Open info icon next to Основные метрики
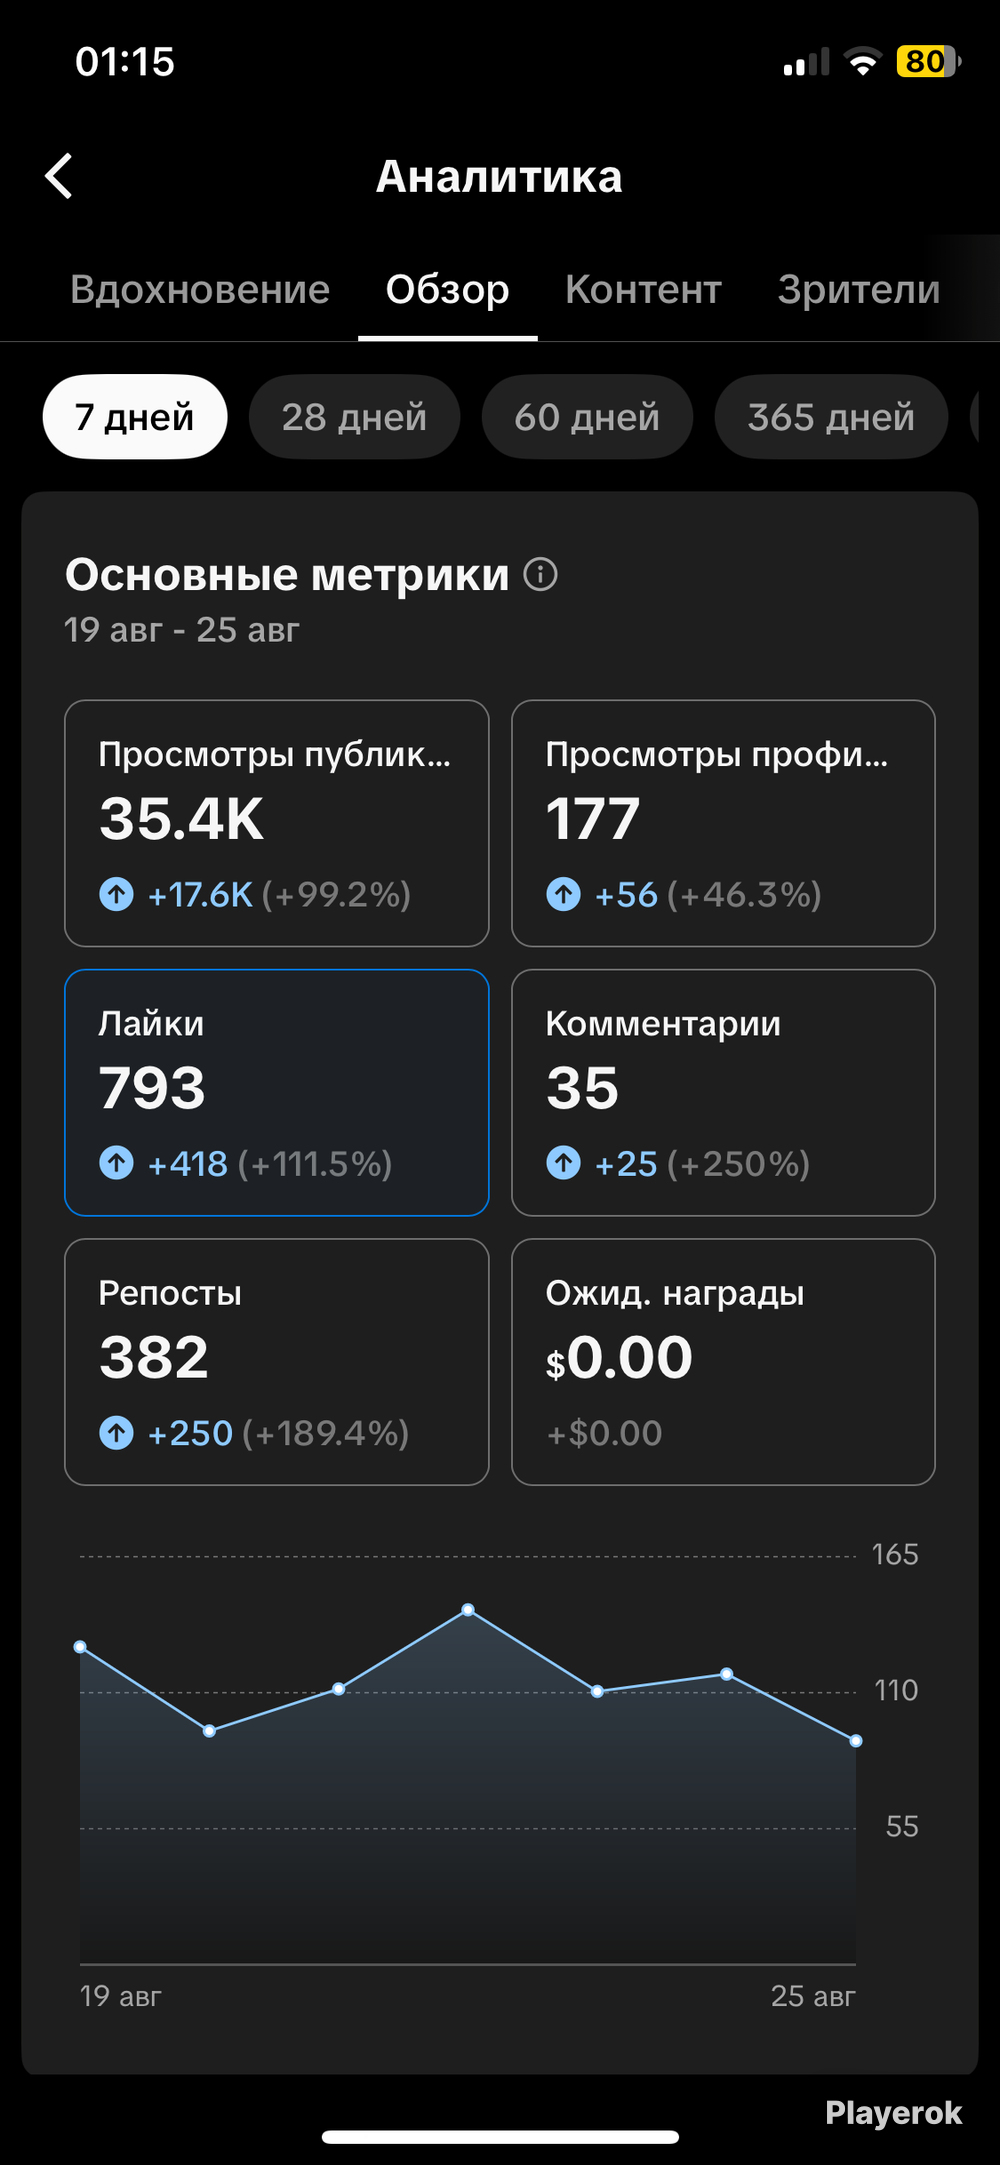1000x2165 pixels. [x=540, y=575]
